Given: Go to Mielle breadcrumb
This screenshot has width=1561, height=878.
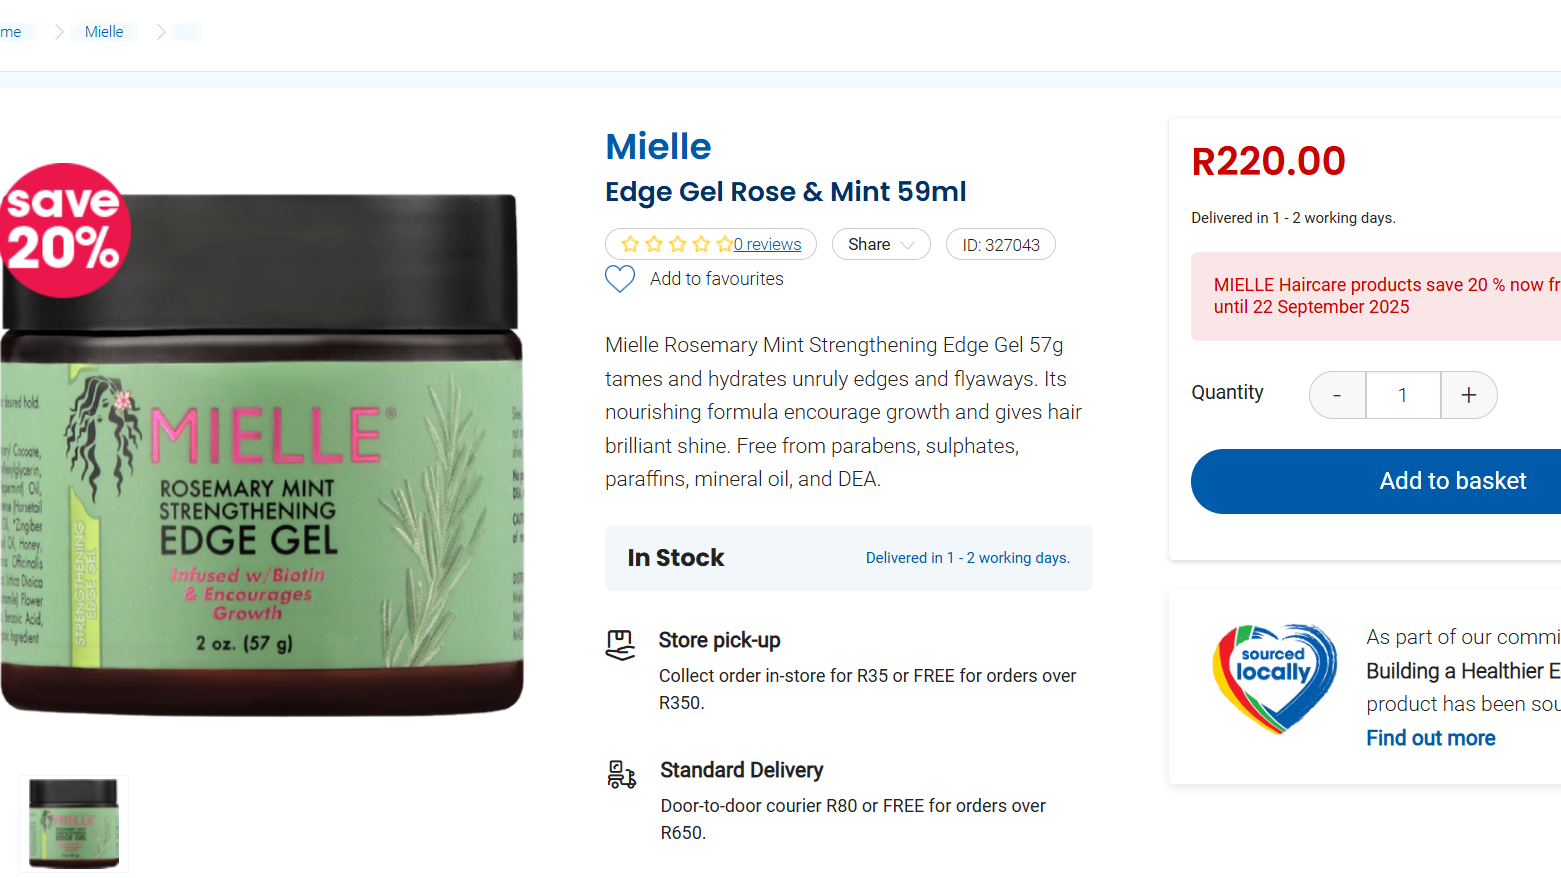Looking at the screenshot, I should [104, 32].
